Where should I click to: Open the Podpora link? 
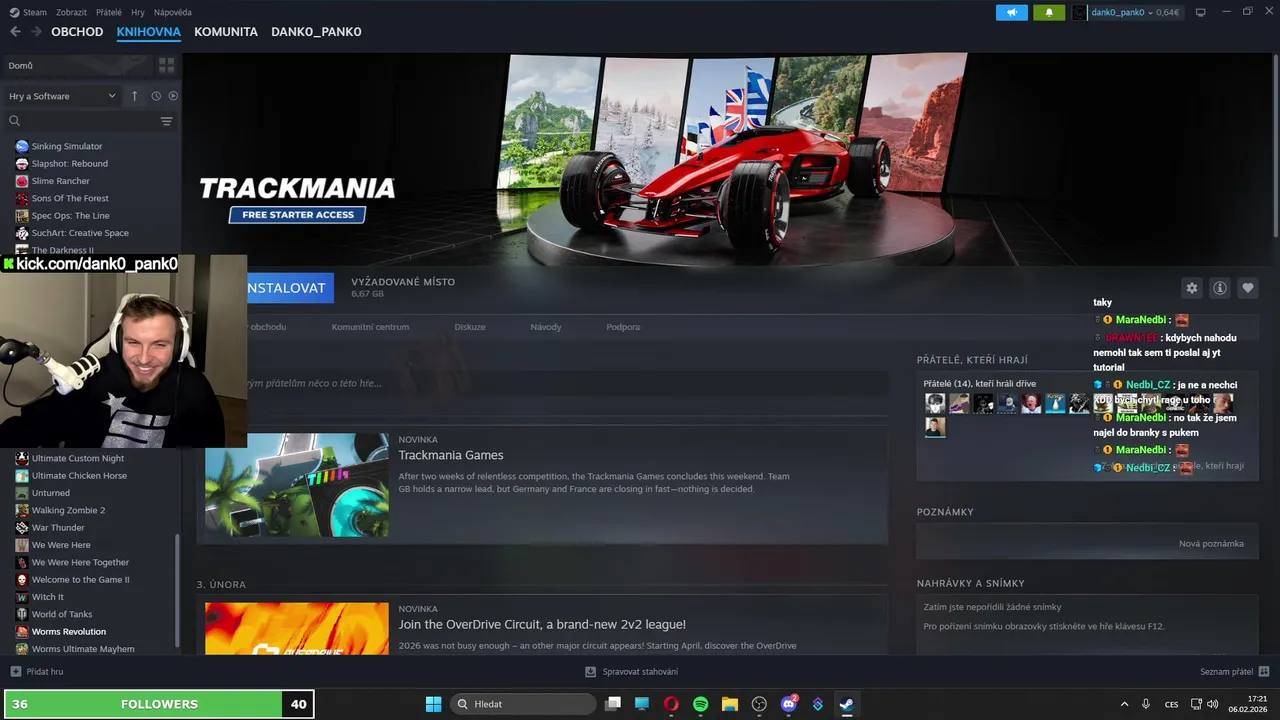[x=623, y=327]
